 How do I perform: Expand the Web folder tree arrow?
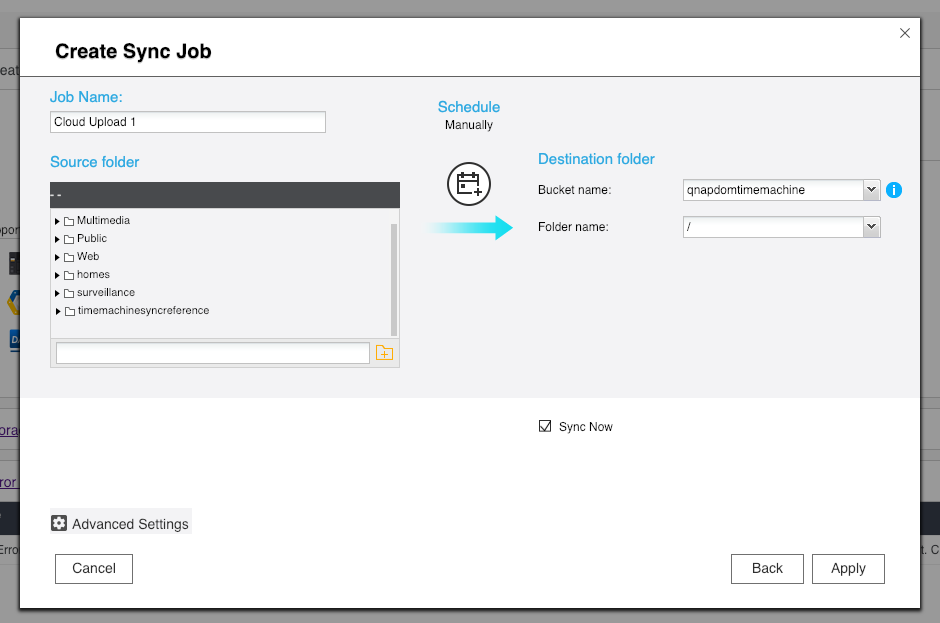[58, 258]
